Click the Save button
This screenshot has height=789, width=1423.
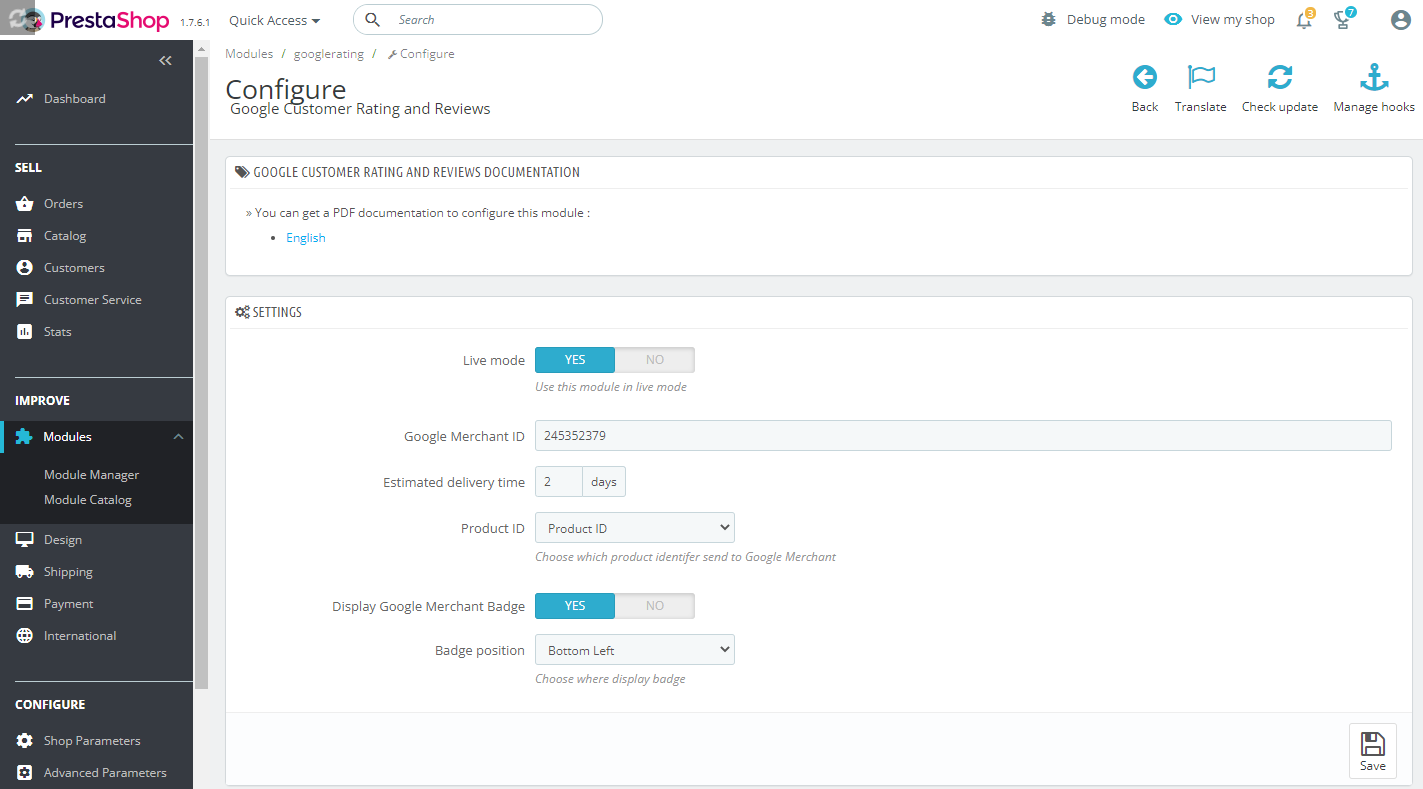pyautogui.click(x=1373, y=751)
